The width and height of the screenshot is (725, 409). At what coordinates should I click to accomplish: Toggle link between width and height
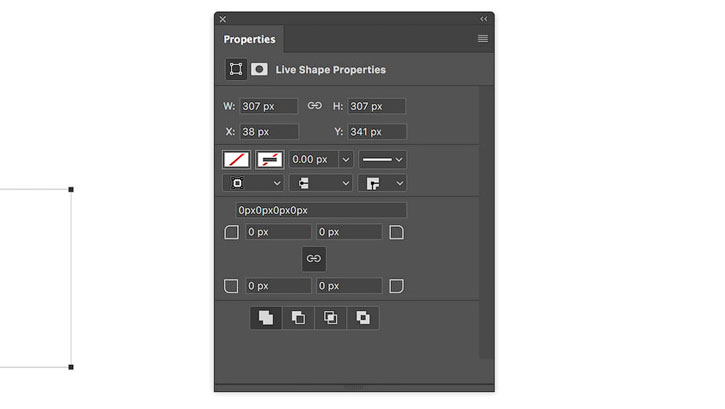[x=314, y=106]
